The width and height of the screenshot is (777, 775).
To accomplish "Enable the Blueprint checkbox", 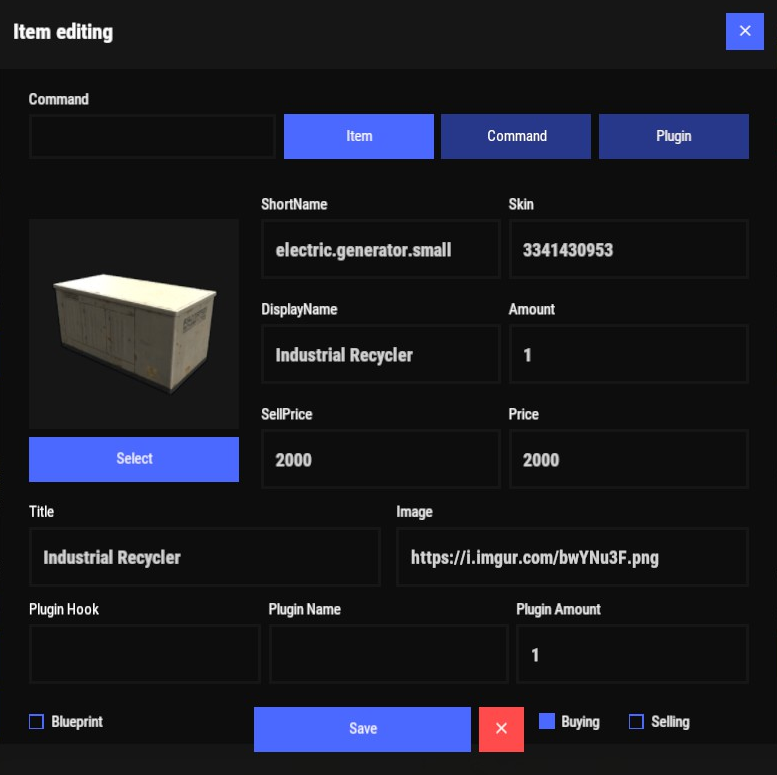I will pos(37,722).
